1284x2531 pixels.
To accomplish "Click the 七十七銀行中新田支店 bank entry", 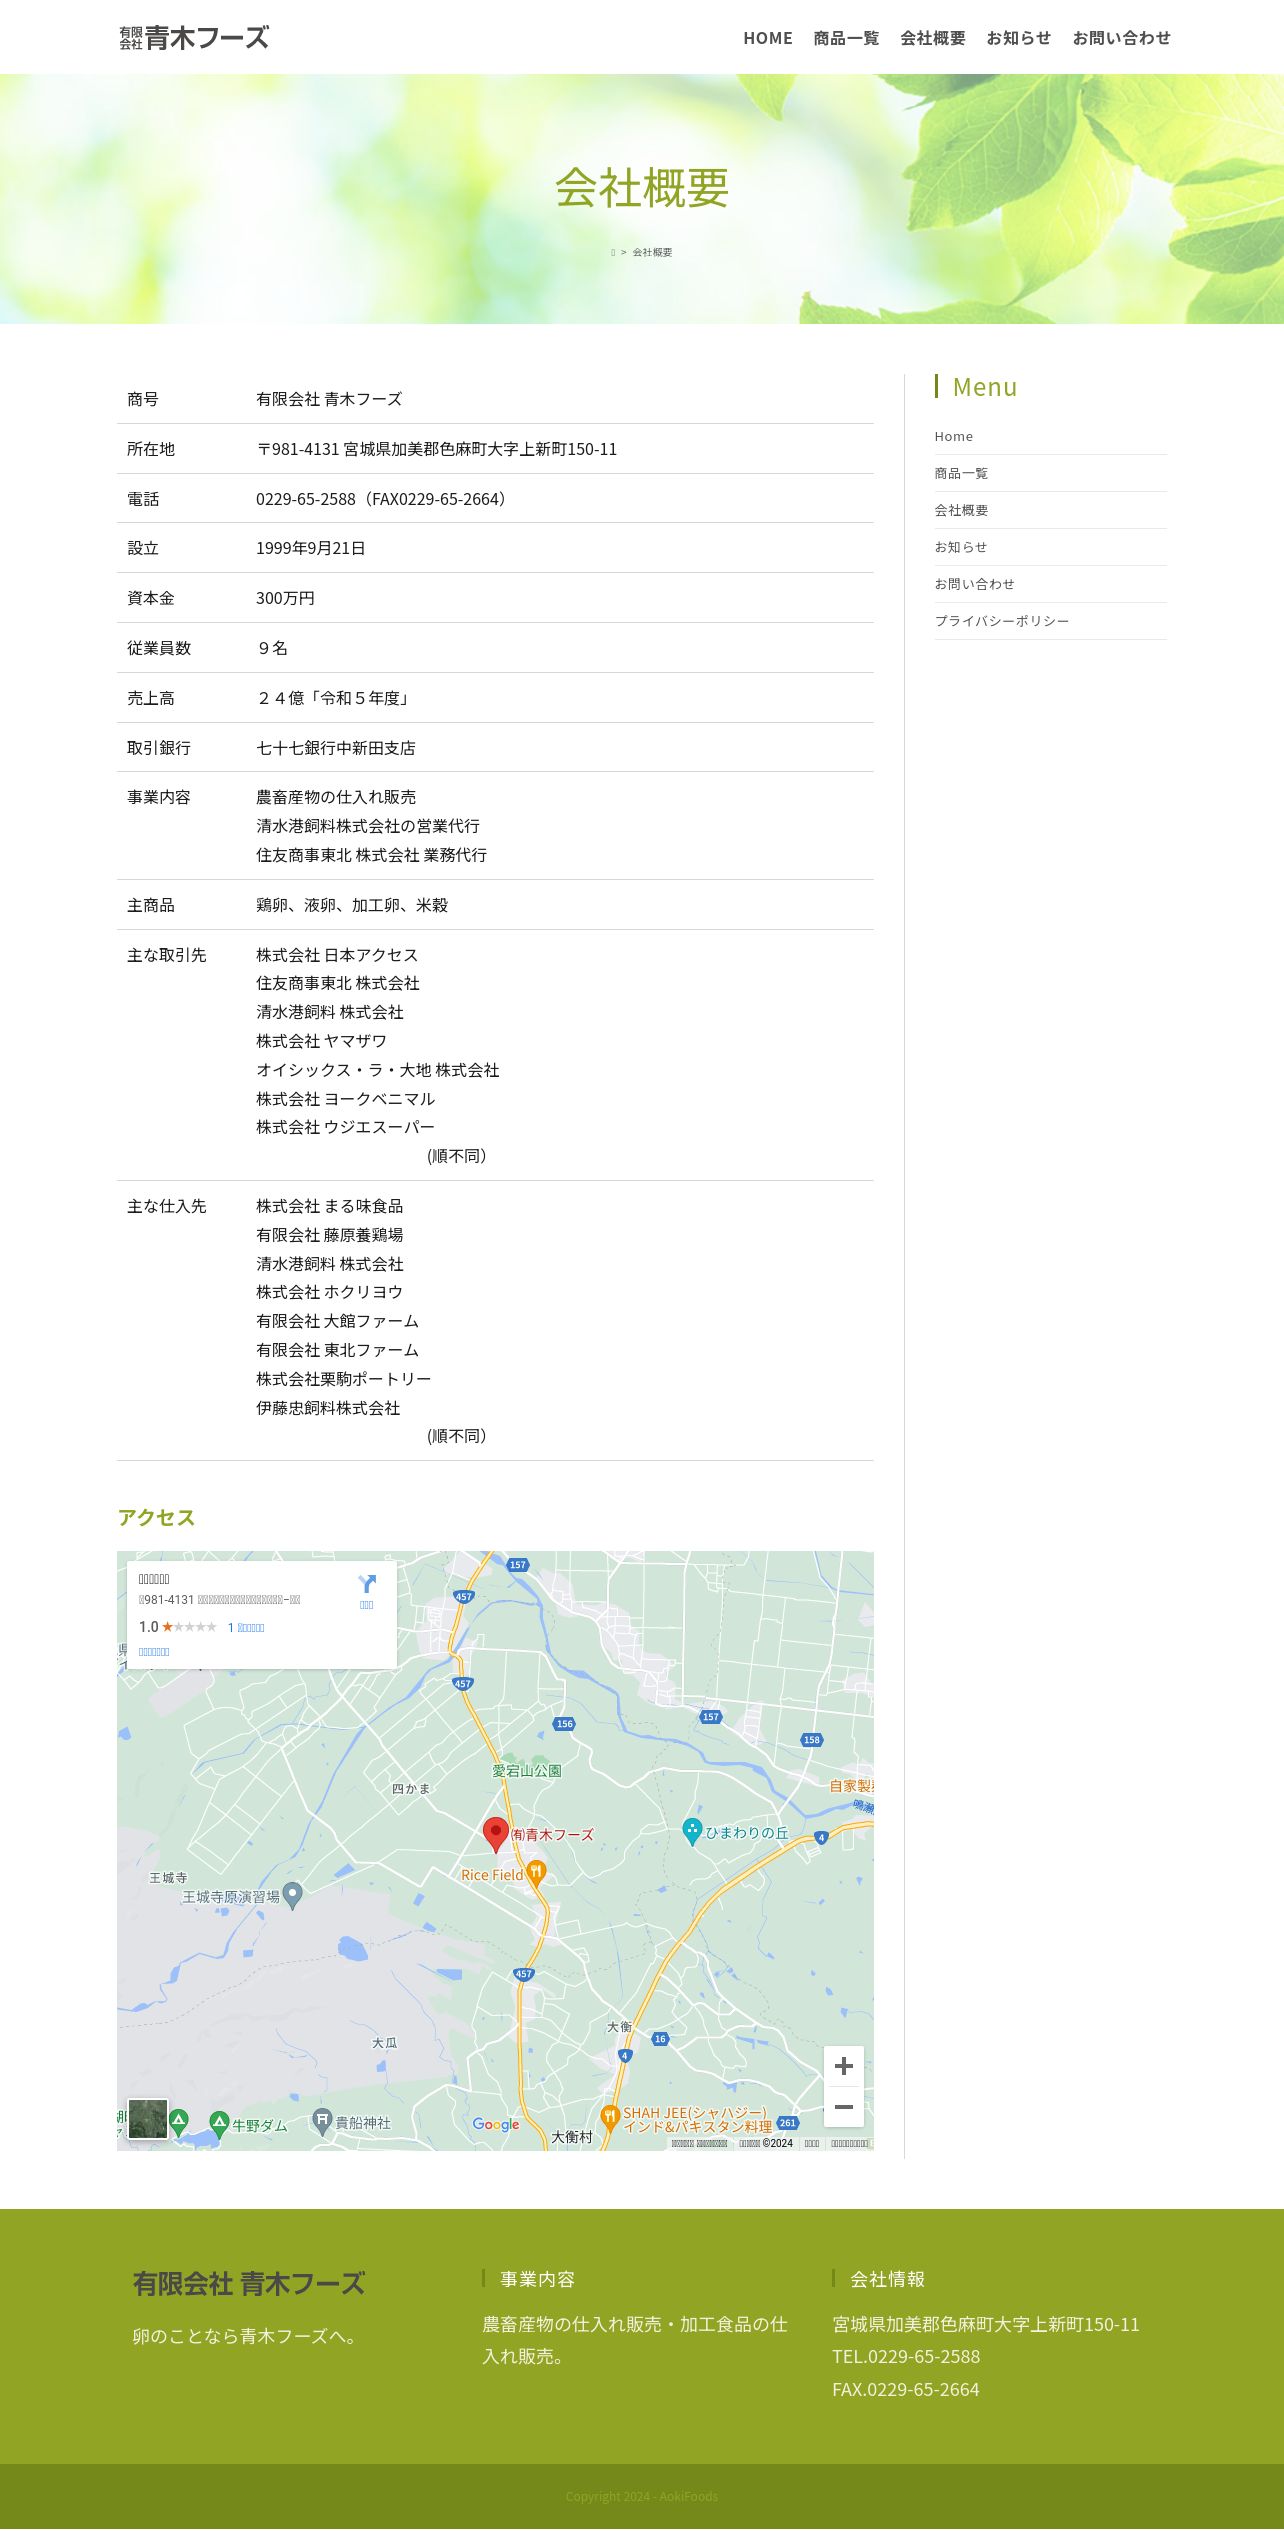I will pos(336,748).
